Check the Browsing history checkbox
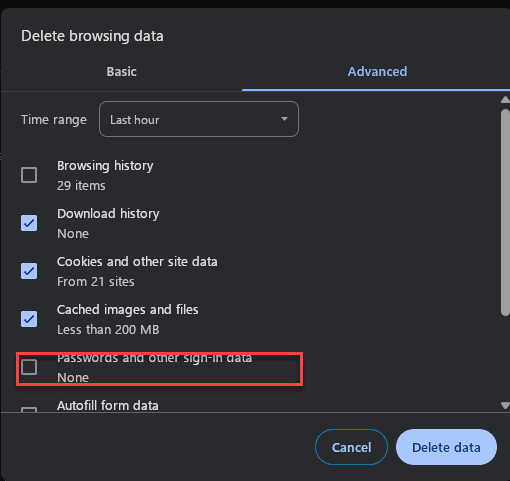The width and height of the screenshot is (510, 481). [29, 175]
